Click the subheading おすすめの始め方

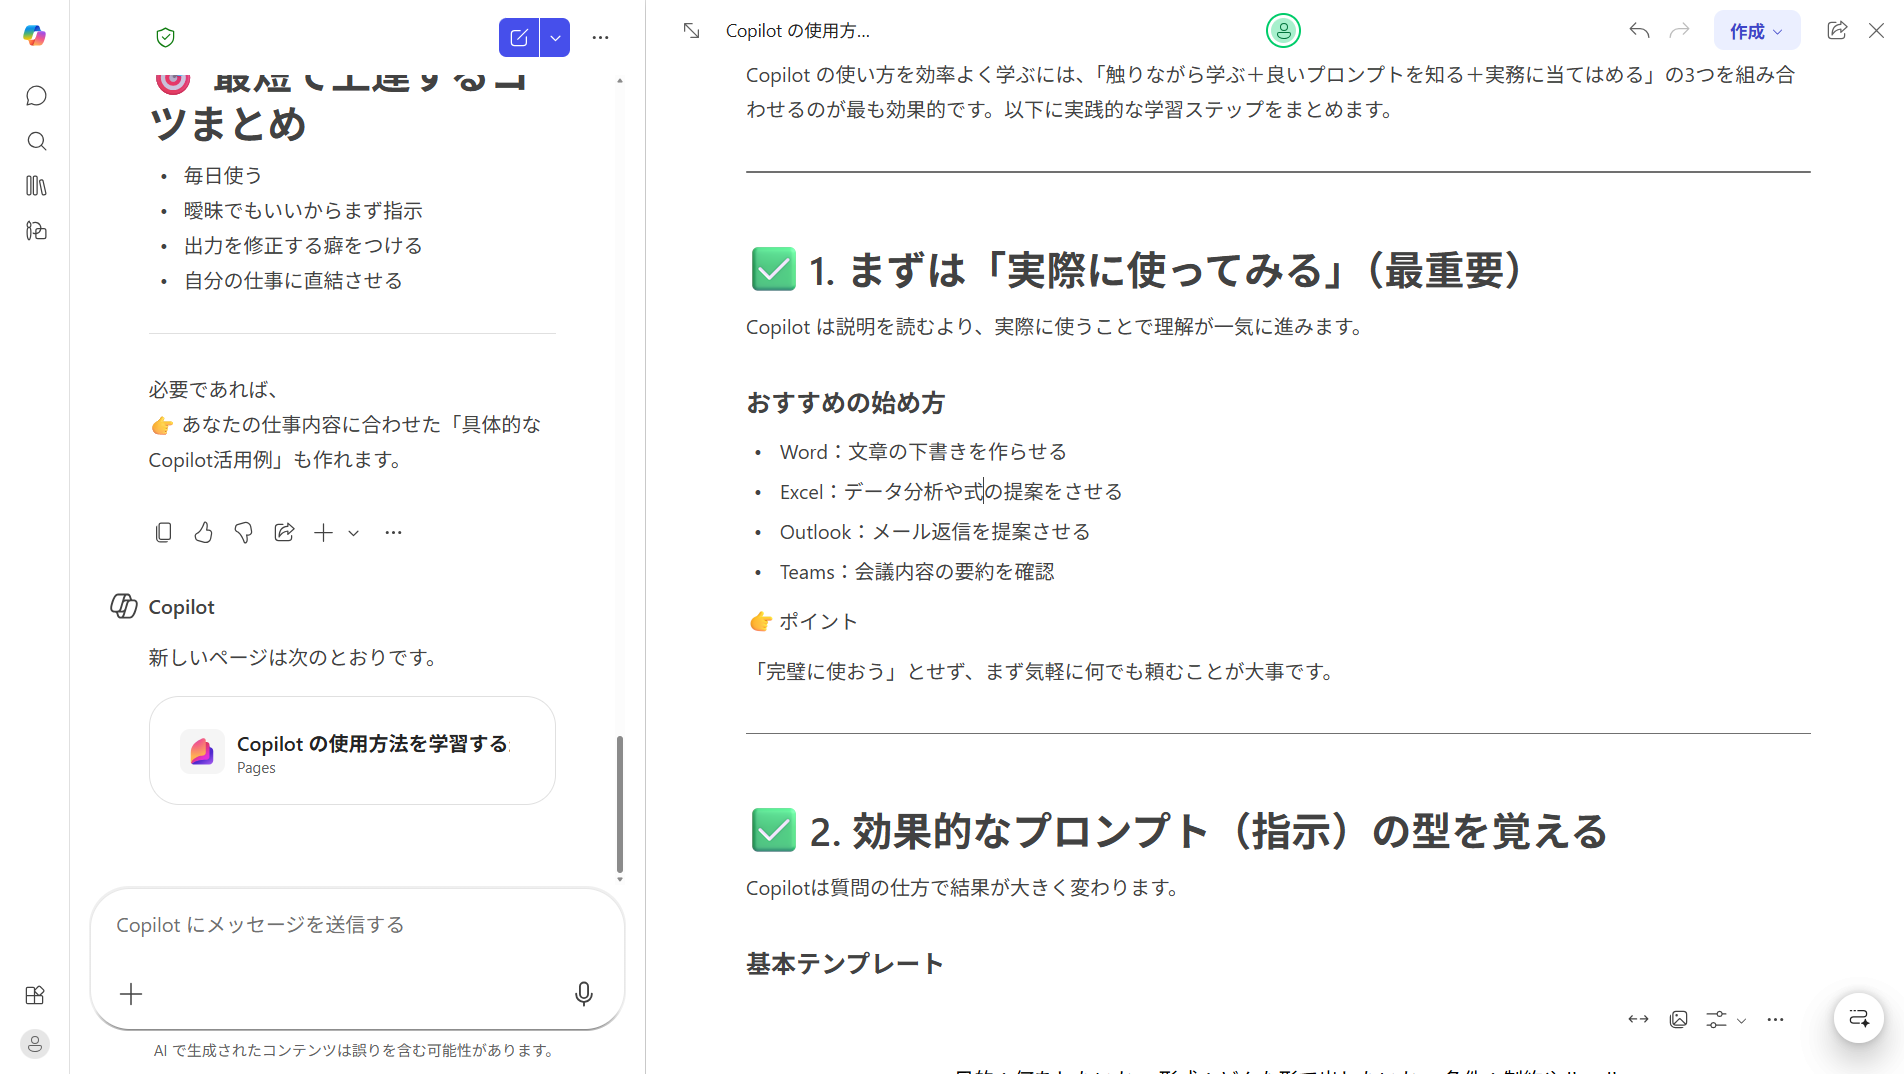click(x=845, y=403)
